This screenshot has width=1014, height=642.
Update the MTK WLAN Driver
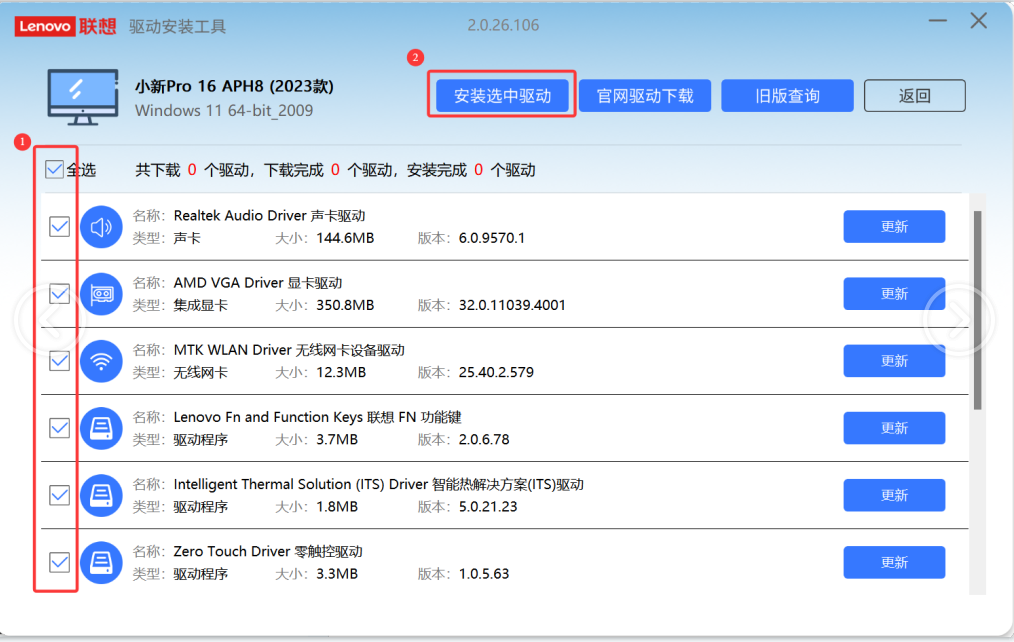coord(894,361)
